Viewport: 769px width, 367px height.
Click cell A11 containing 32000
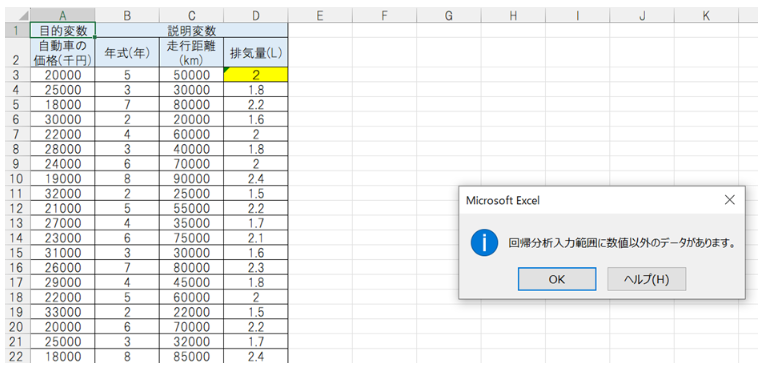pos(63,193)
